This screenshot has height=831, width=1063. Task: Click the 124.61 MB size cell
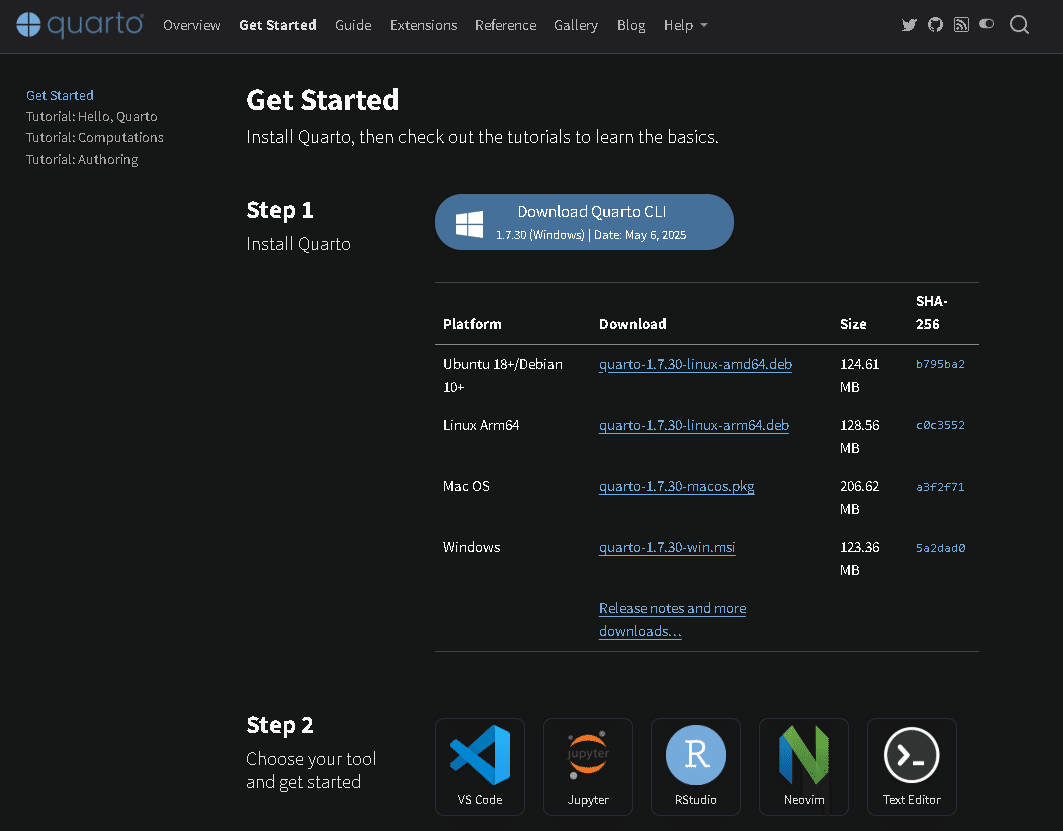coord(860,376)
